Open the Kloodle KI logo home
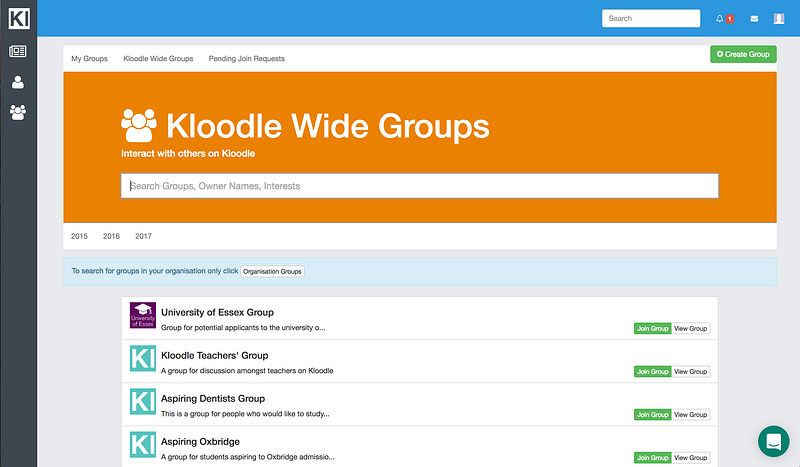 click(x=19, y=18)
